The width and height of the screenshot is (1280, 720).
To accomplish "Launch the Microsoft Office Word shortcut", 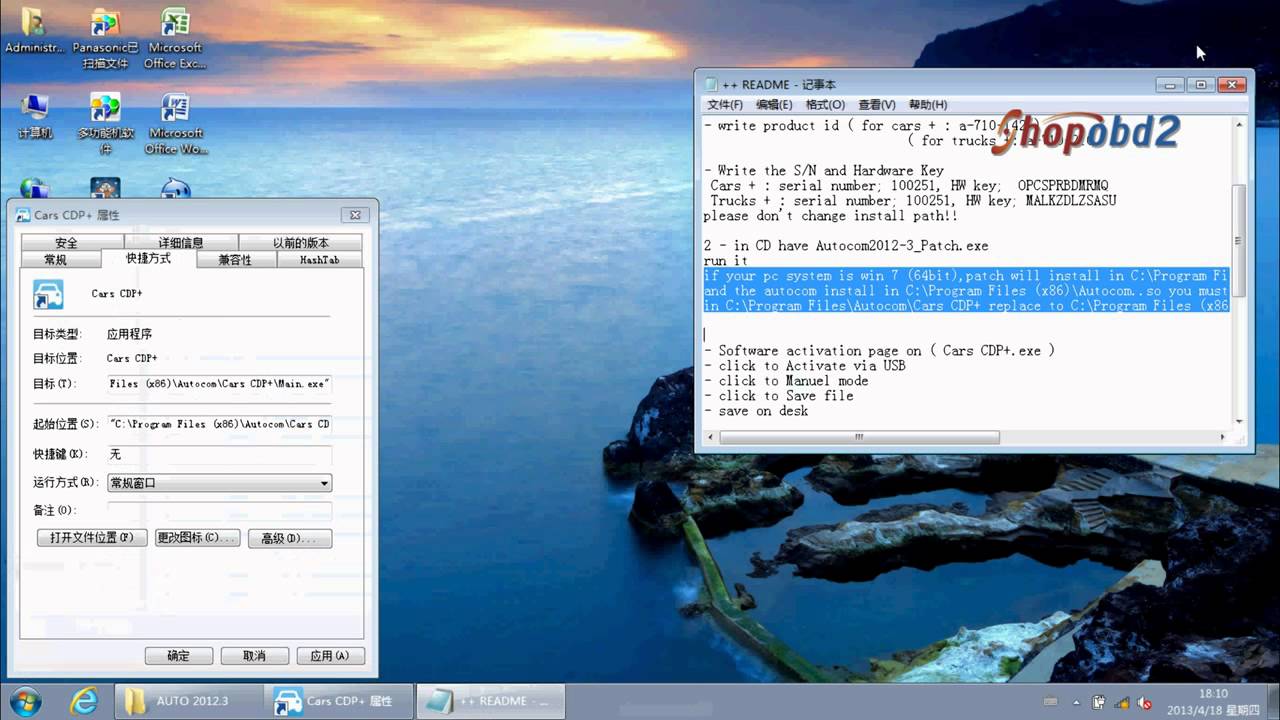I will click(x=175, y=124).
